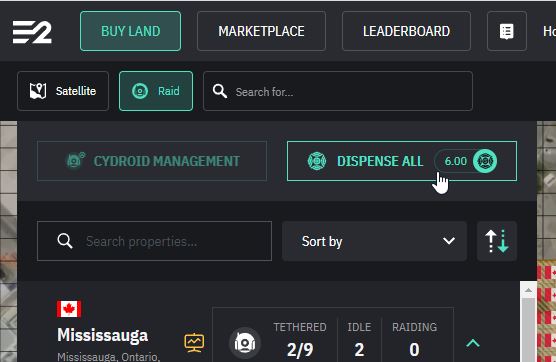
Task: Click the Search properties input field
Action: [x=154, y=241]
